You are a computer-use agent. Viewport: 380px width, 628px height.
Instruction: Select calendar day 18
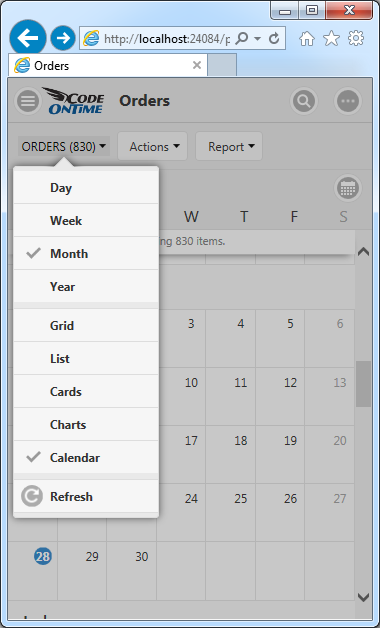click(231, 455)
